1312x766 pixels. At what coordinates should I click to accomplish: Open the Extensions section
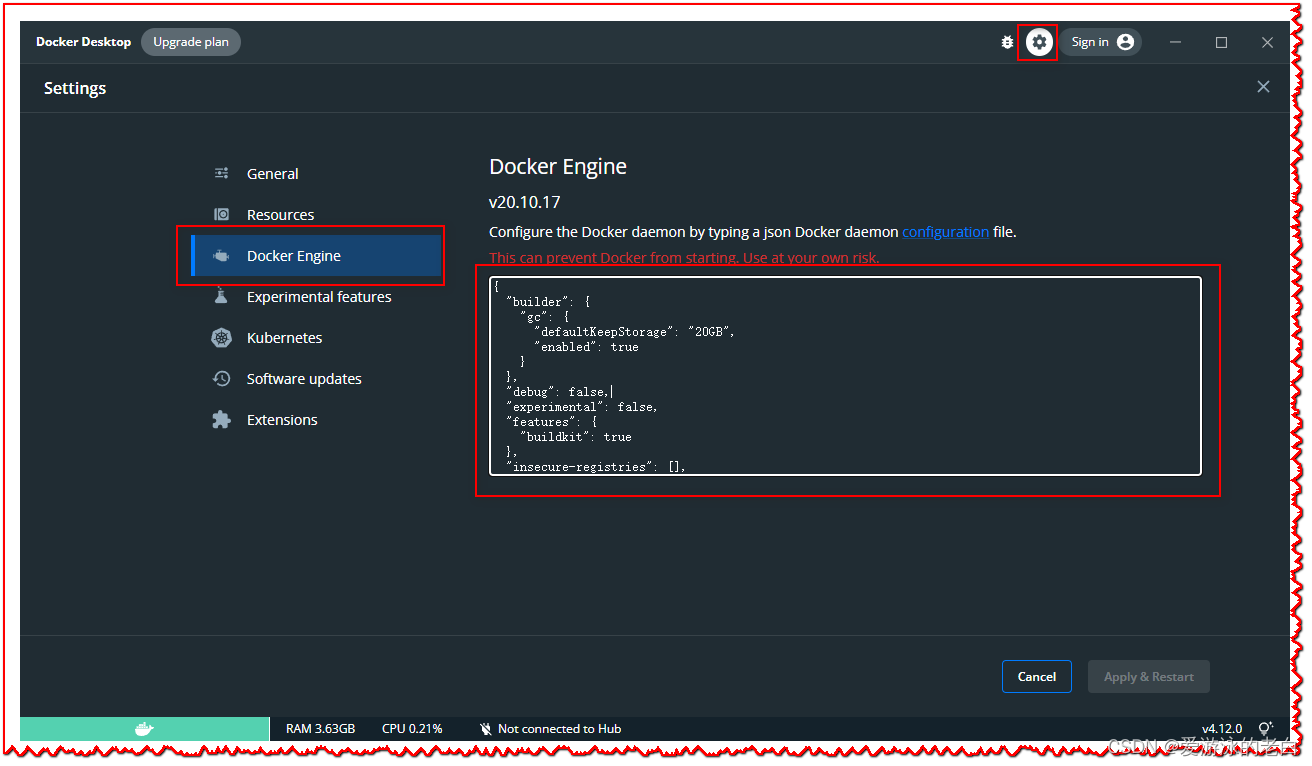click(316, 420)
